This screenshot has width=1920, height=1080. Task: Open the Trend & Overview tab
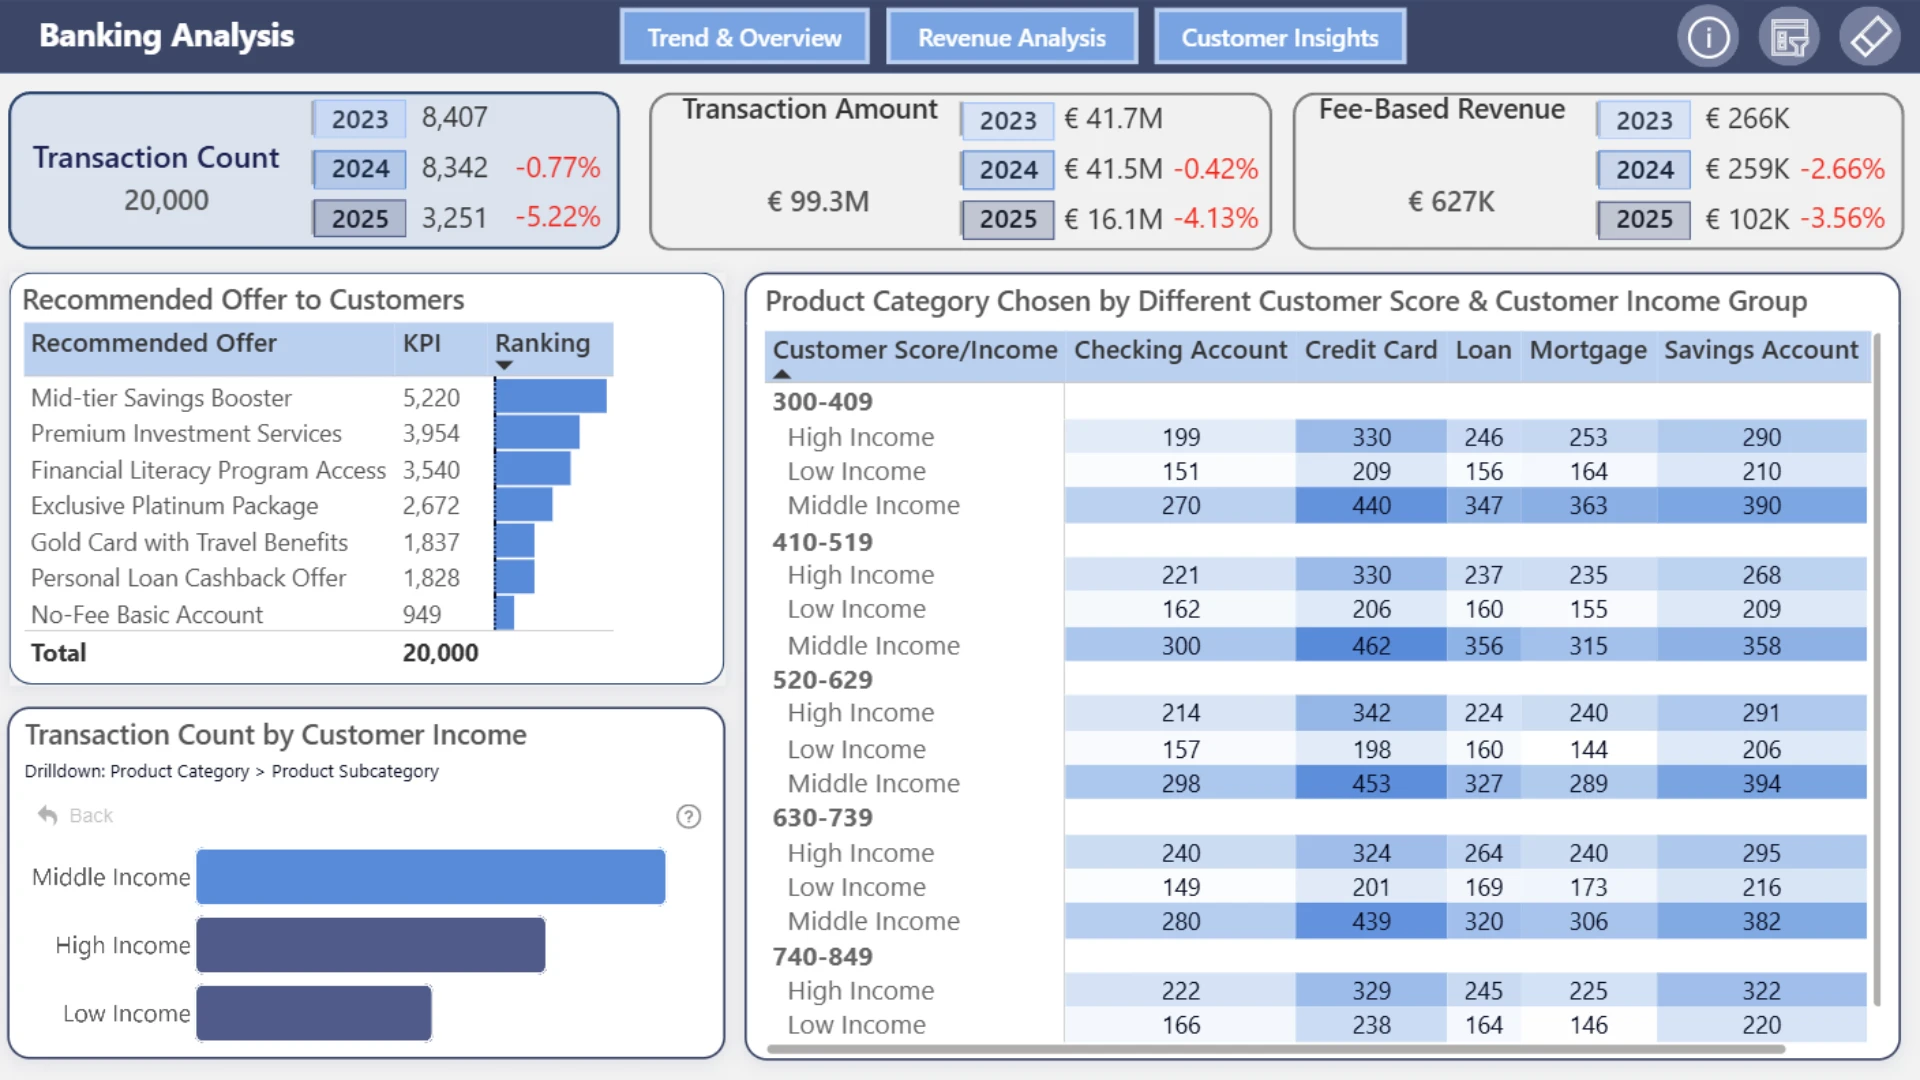744,37
